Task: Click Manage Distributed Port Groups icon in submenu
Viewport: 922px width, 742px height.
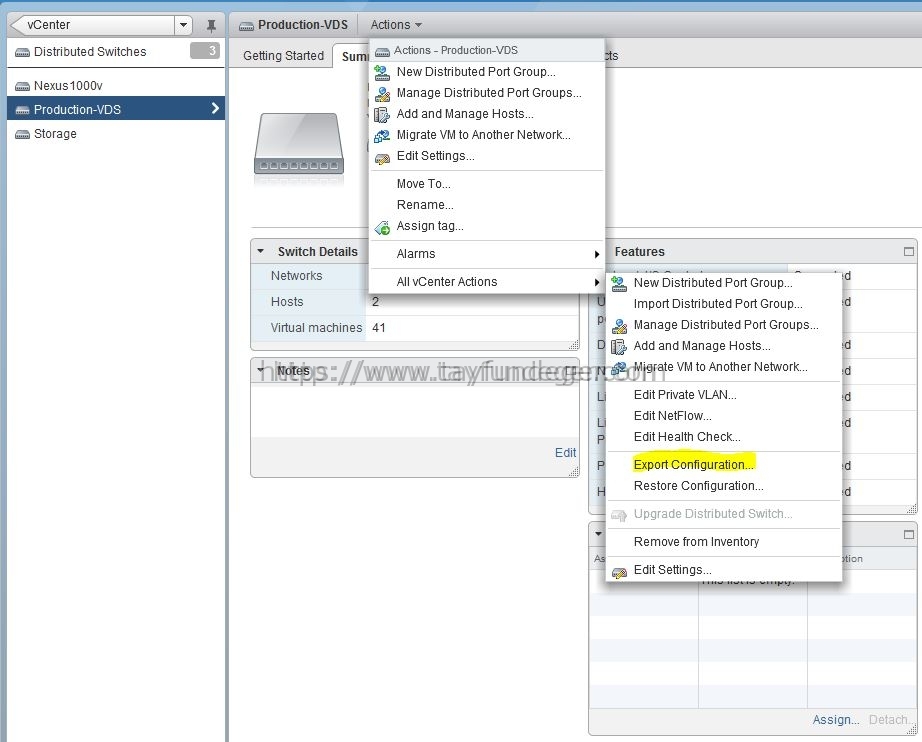Action: [619, 326]
